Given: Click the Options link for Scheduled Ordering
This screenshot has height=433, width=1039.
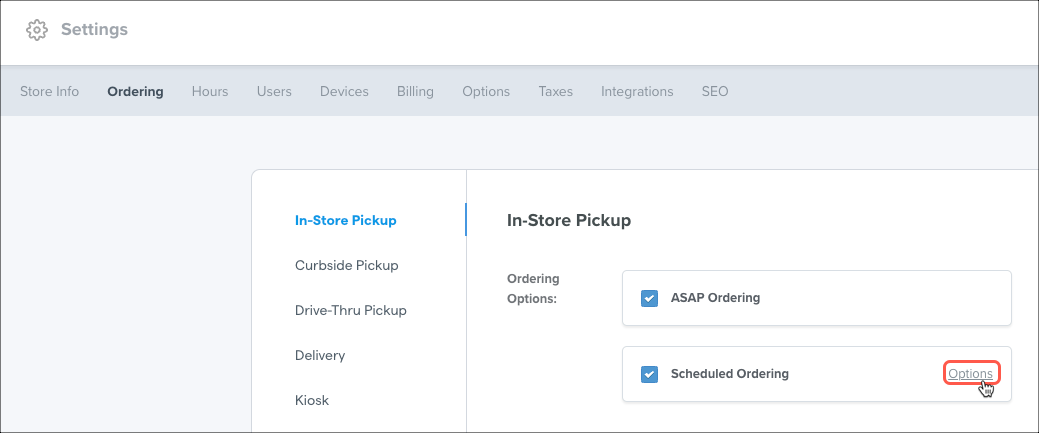Looking at the screenshot, I should 970,374.
